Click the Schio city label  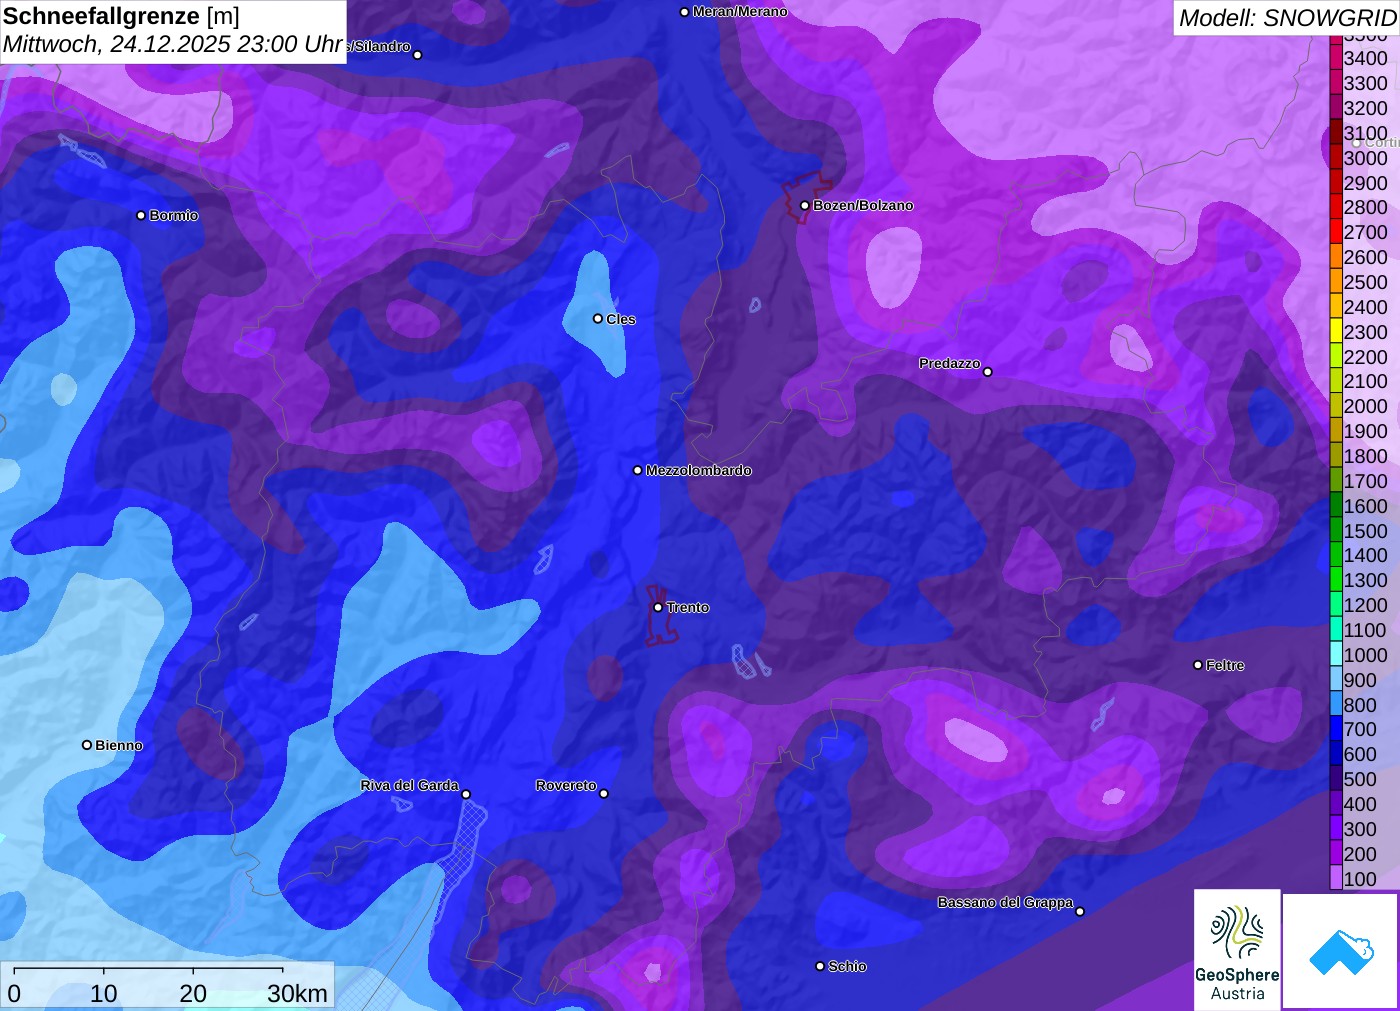(847, 966)
